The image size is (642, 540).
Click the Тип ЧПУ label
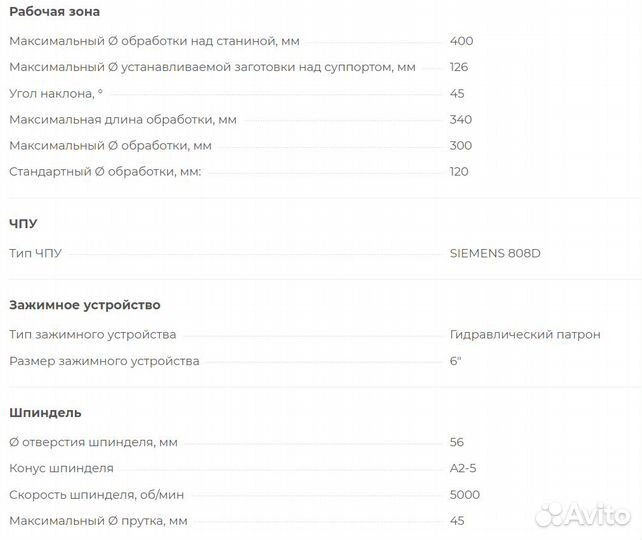(35, 253)
